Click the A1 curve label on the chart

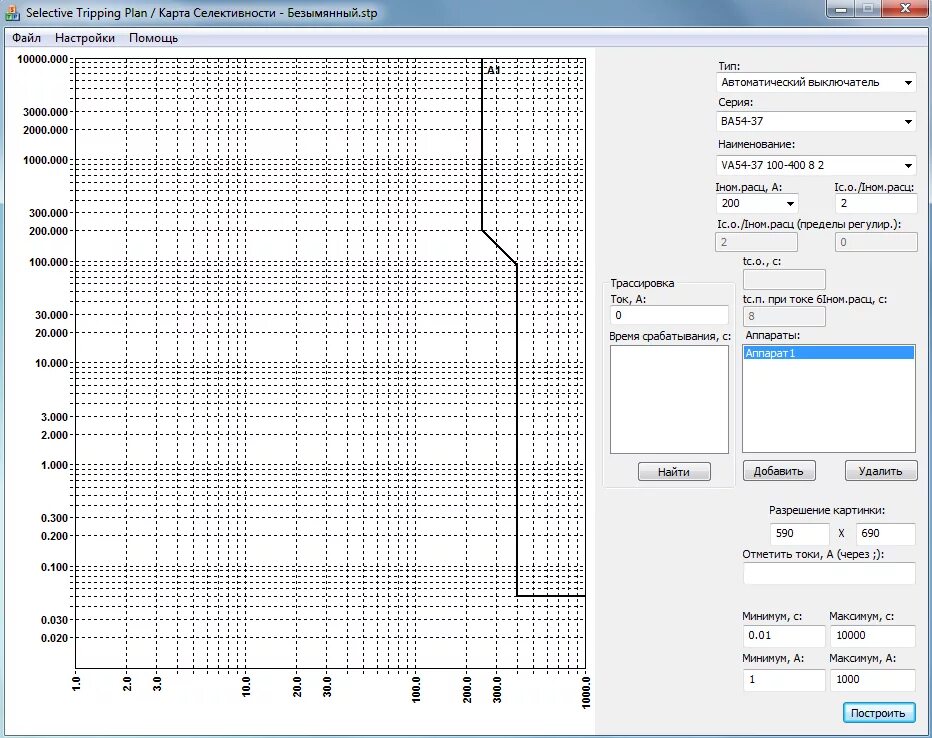(x=493, y=70)
